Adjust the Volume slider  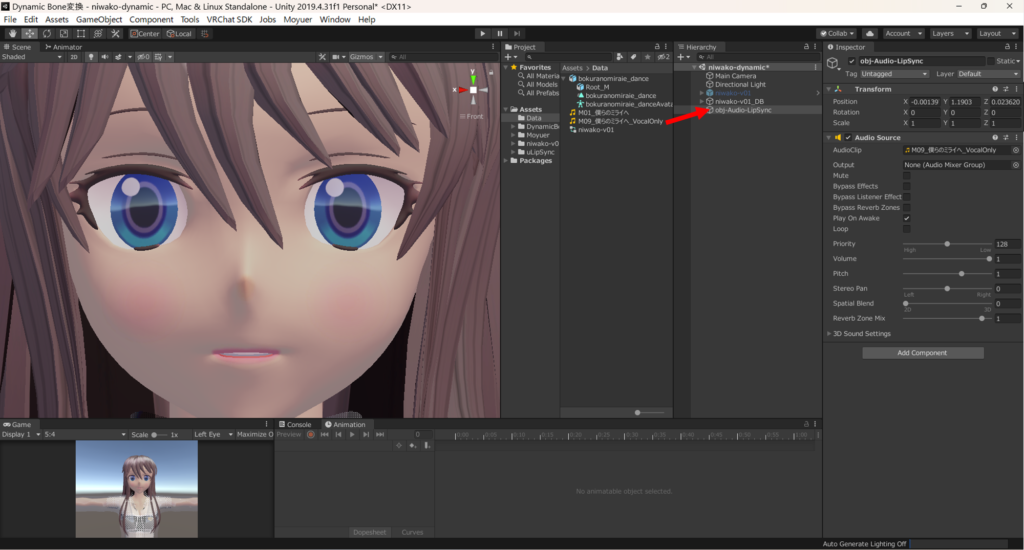click(990, 259)
